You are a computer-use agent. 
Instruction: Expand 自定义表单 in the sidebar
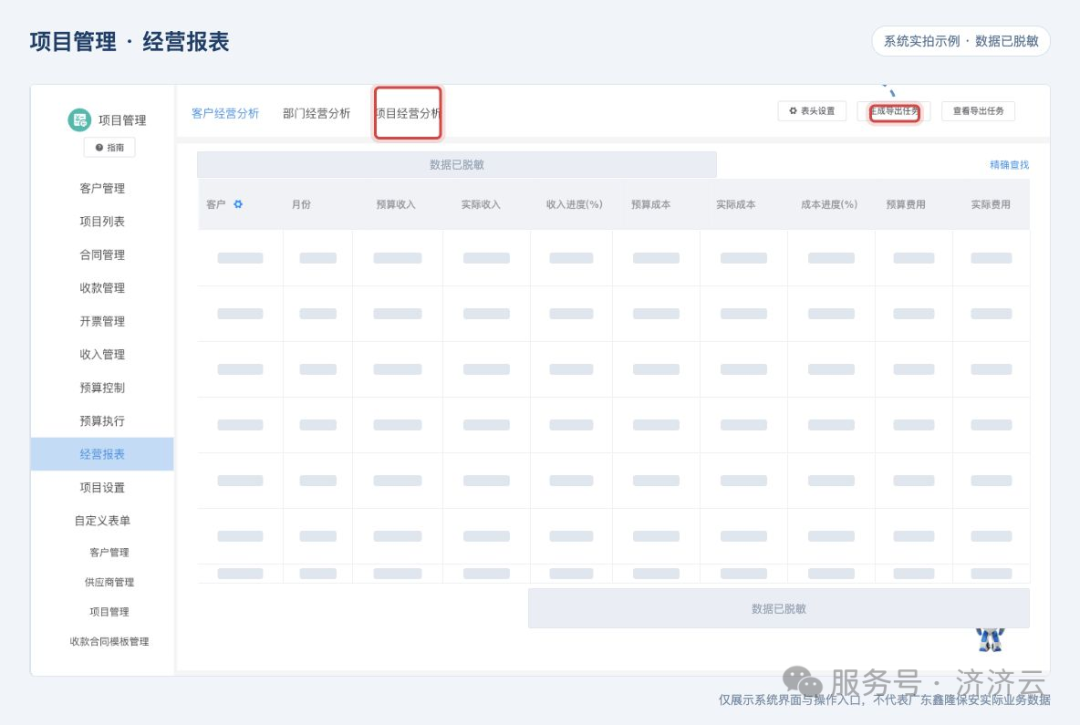point(102,521)
